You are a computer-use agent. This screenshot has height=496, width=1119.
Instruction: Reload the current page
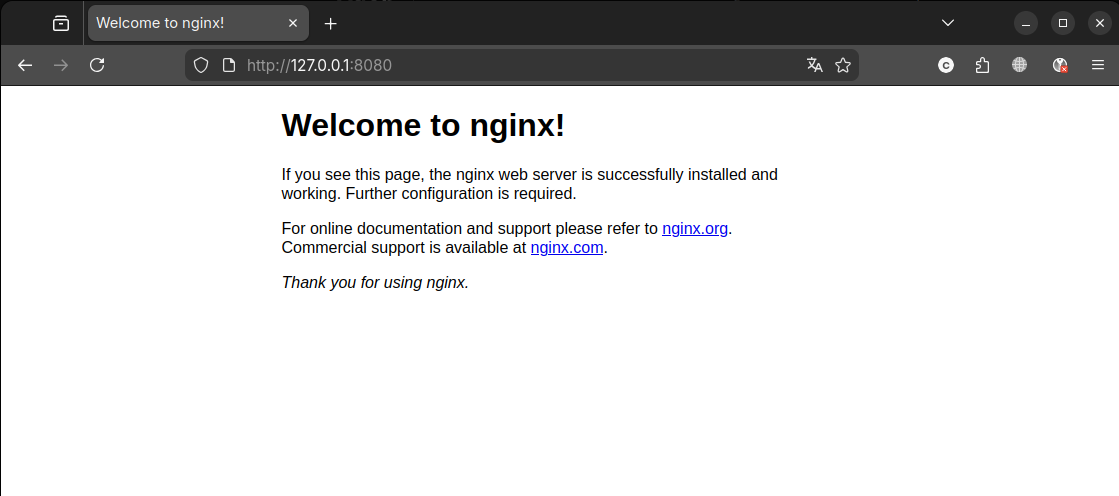97,65
